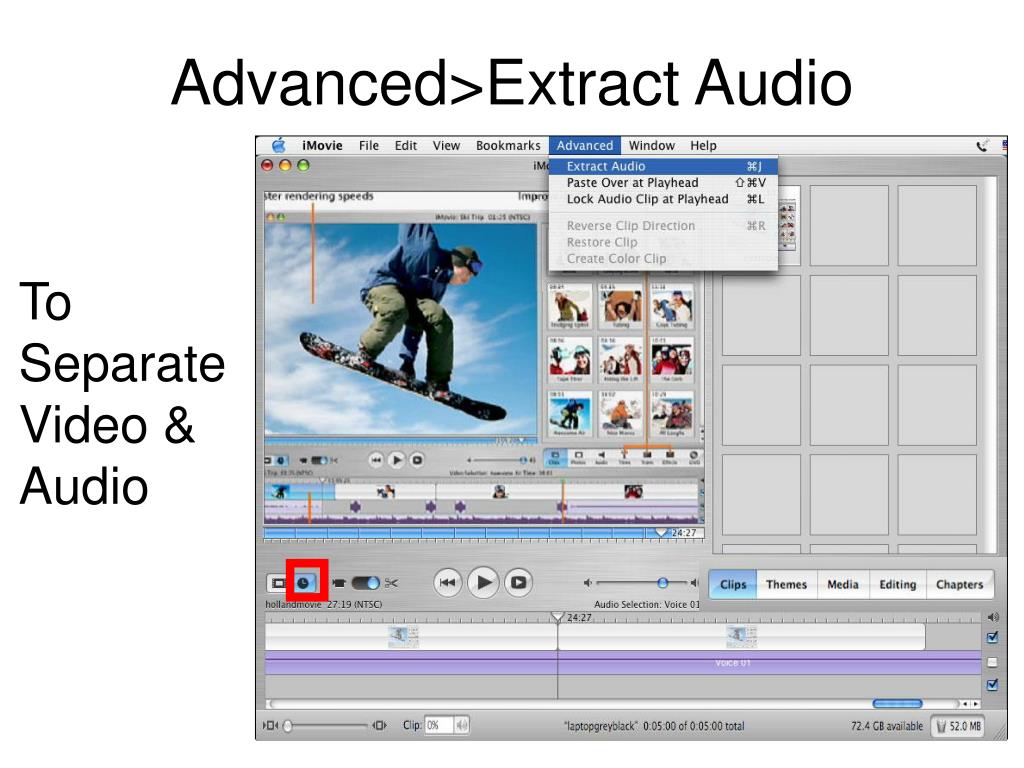Click the 'Audio Selection: Voice 01' text
The width and height of the screenshot is (1024, 768).
[x=647, y=605]
